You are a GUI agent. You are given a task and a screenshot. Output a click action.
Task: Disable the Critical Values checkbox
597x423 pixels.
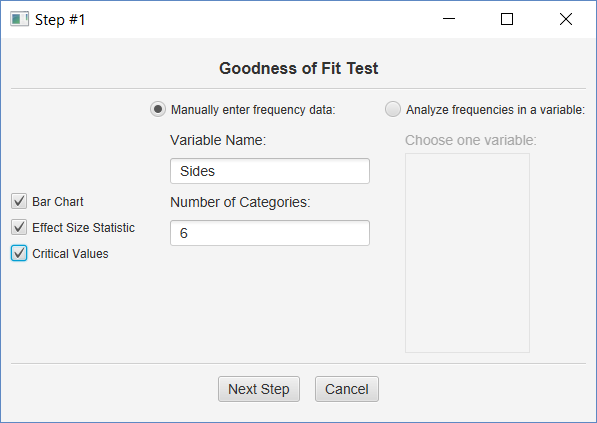point(19,253)
